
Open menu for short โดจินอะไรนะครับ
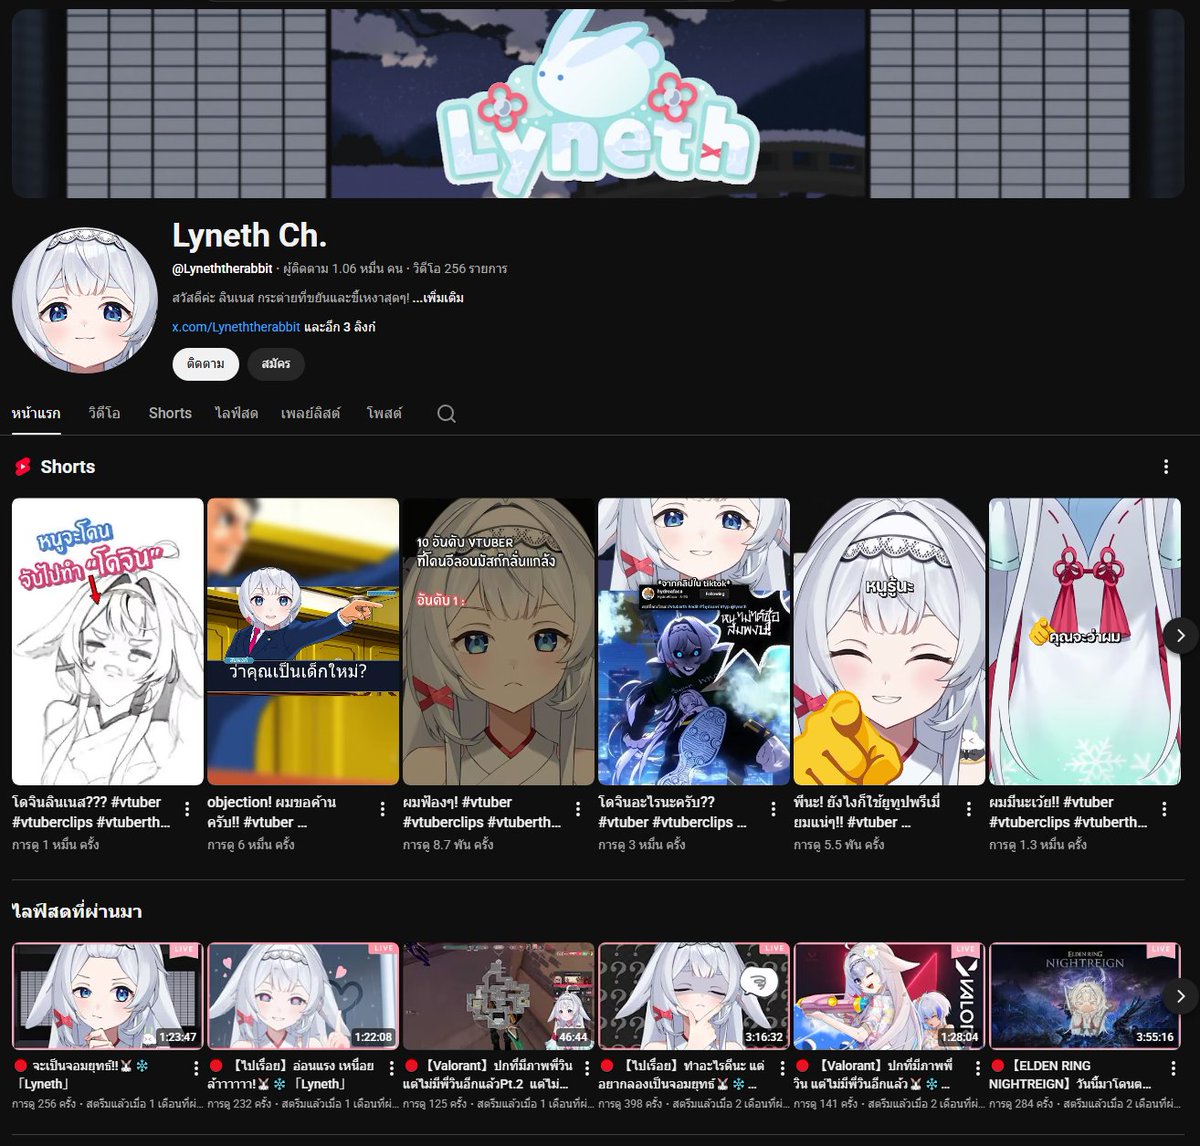[773, 809]
